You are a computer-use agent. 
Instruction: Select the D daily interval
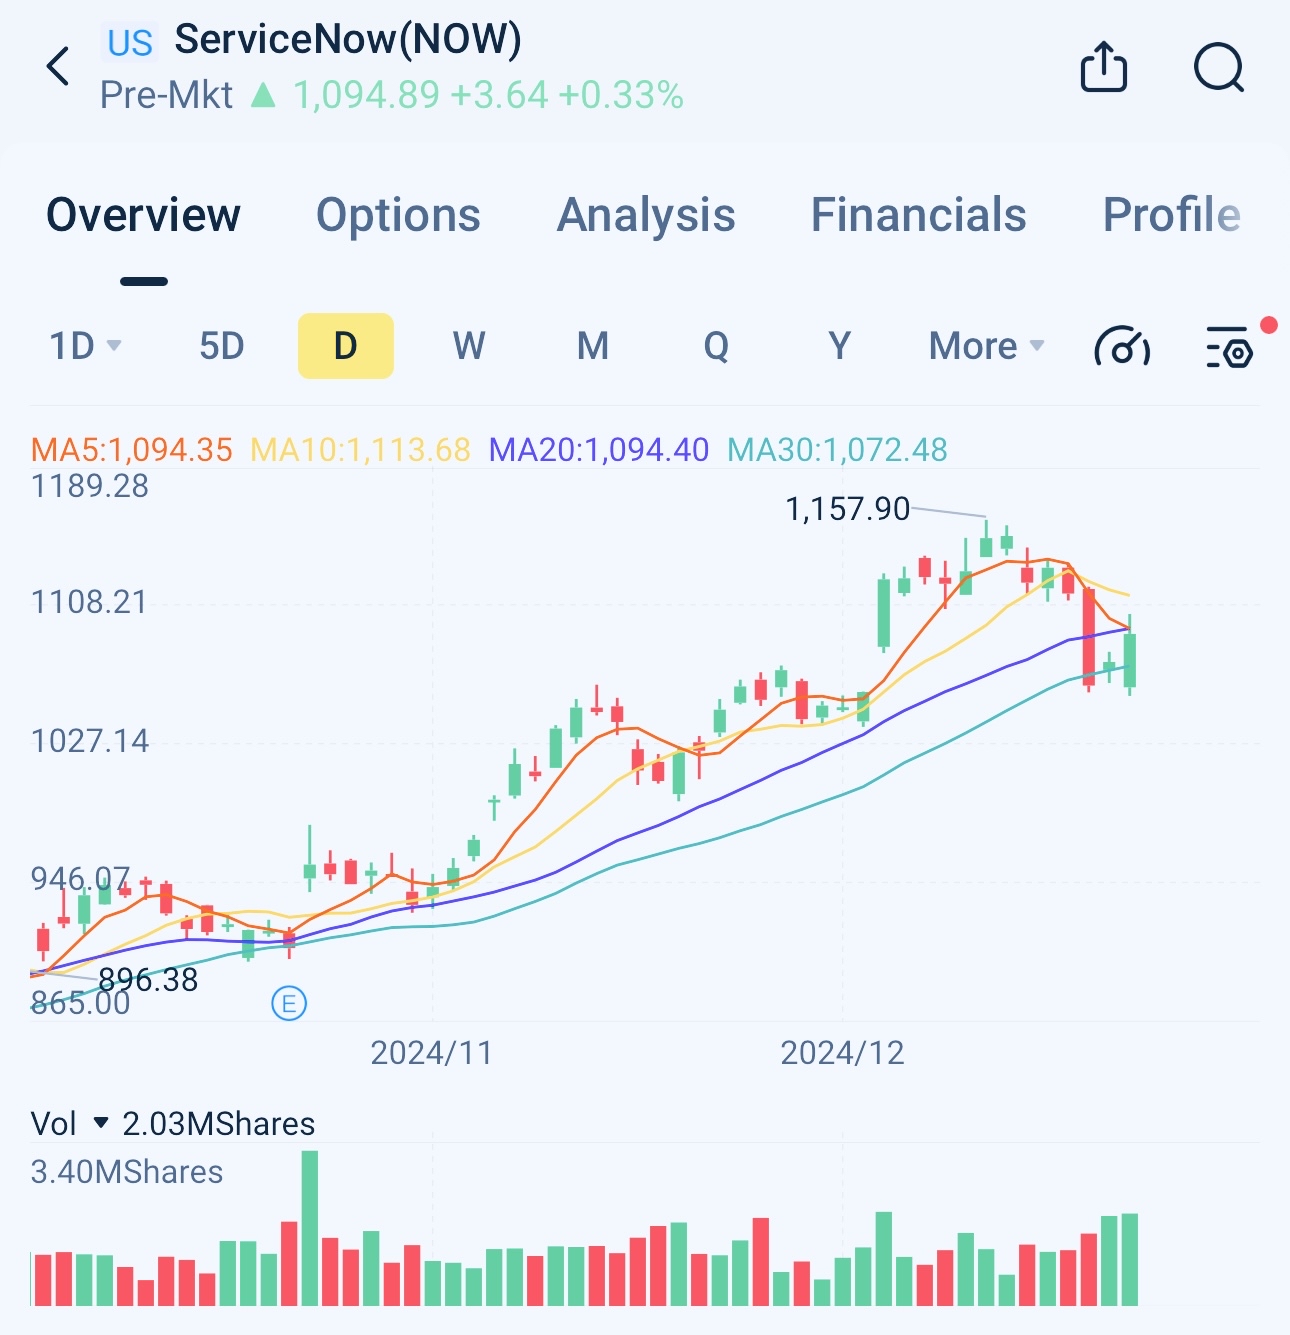[x=345, y=346]
